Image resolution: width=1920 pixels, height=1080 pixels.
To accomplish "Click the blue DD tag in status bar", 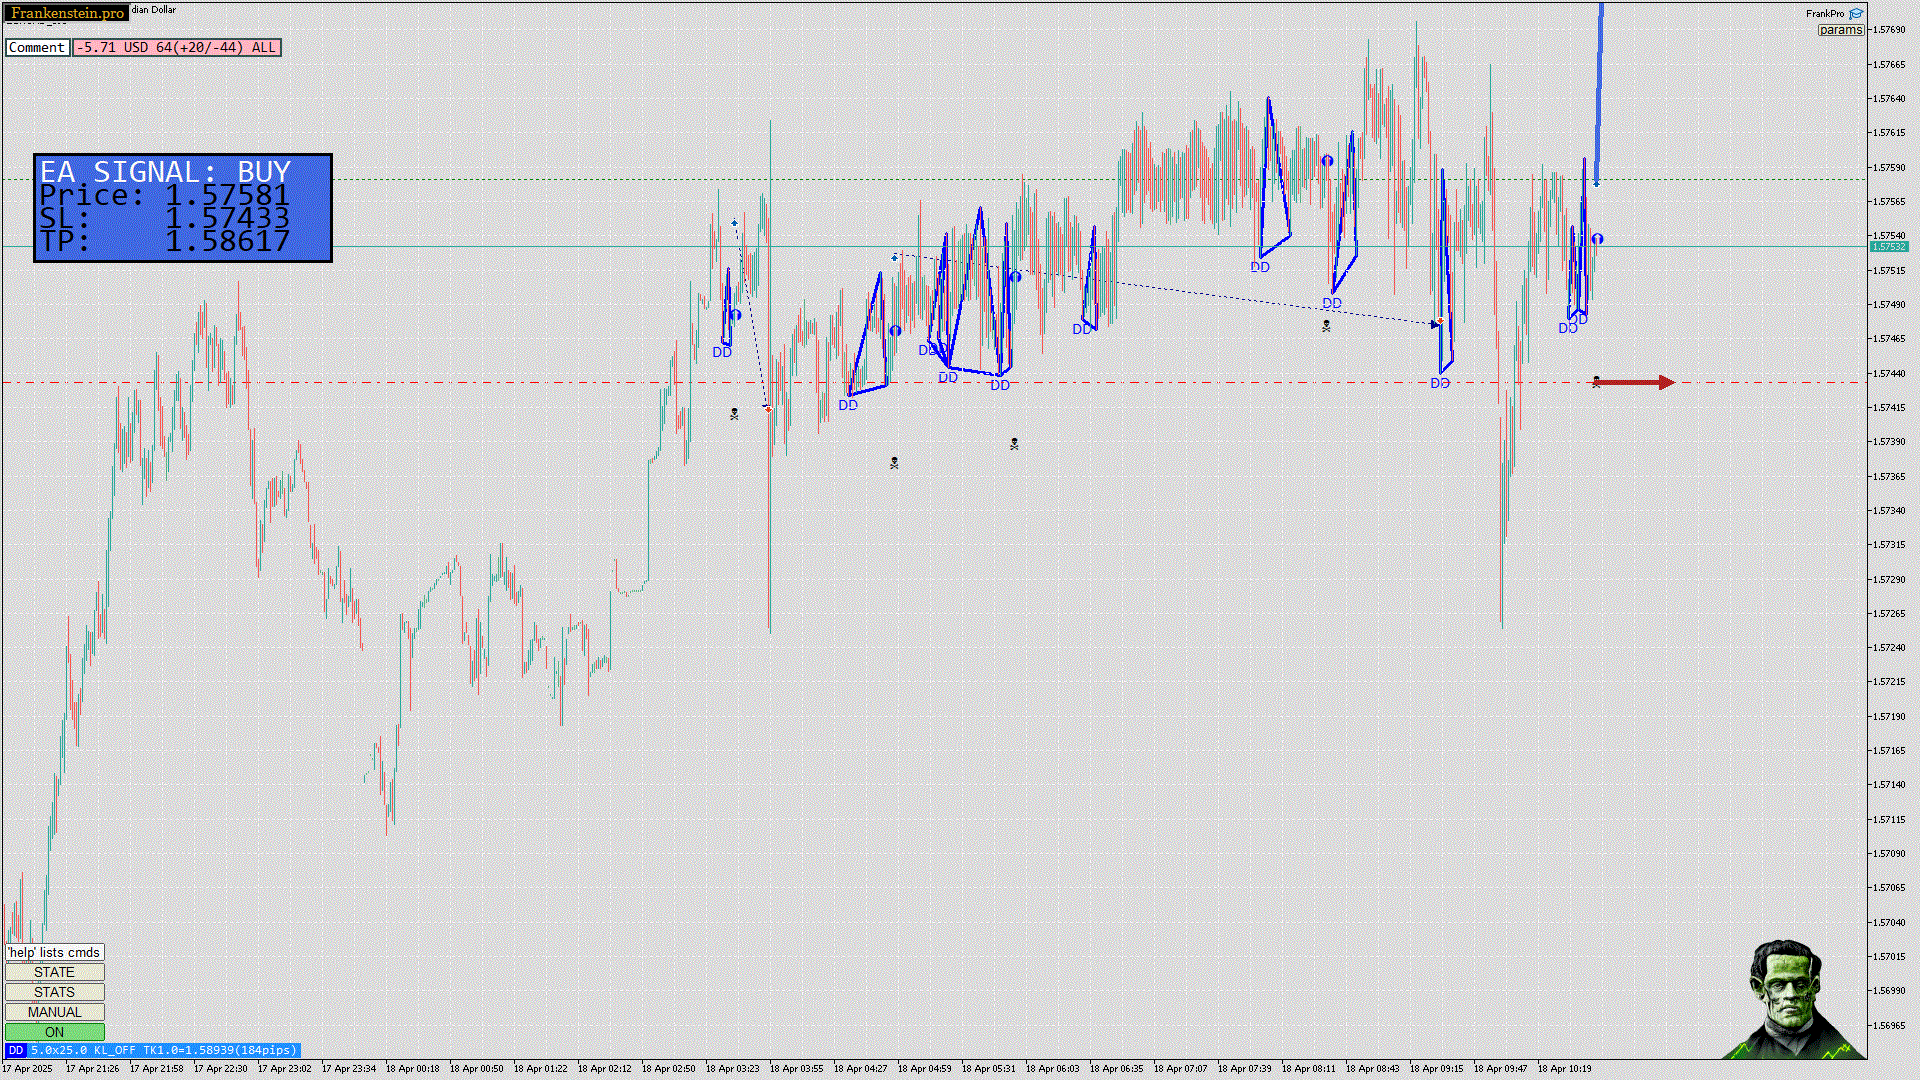I will (15, 1050).
